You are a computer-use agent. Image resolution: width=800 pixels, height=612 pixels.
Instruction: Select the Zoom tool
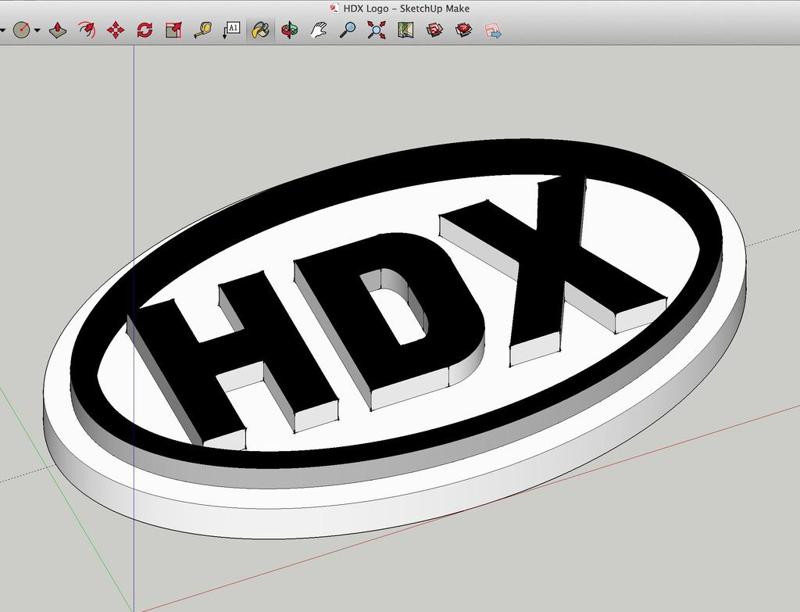(x=348, y=30)
